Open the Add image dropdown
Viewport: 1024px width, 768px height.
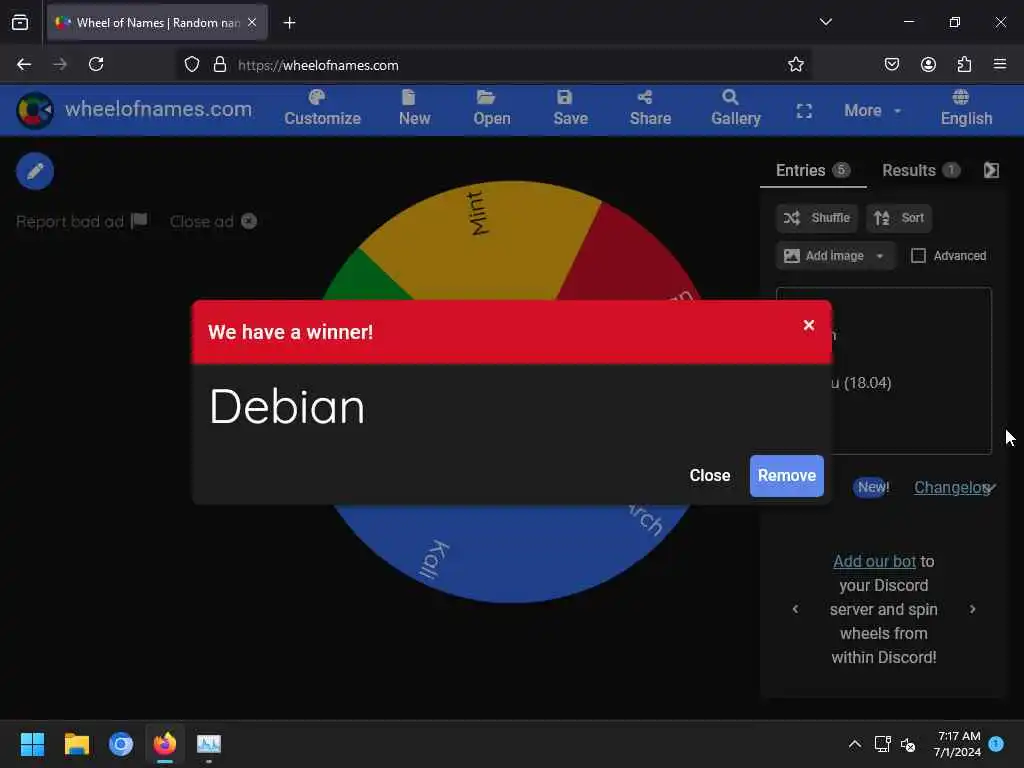(835, 255)
